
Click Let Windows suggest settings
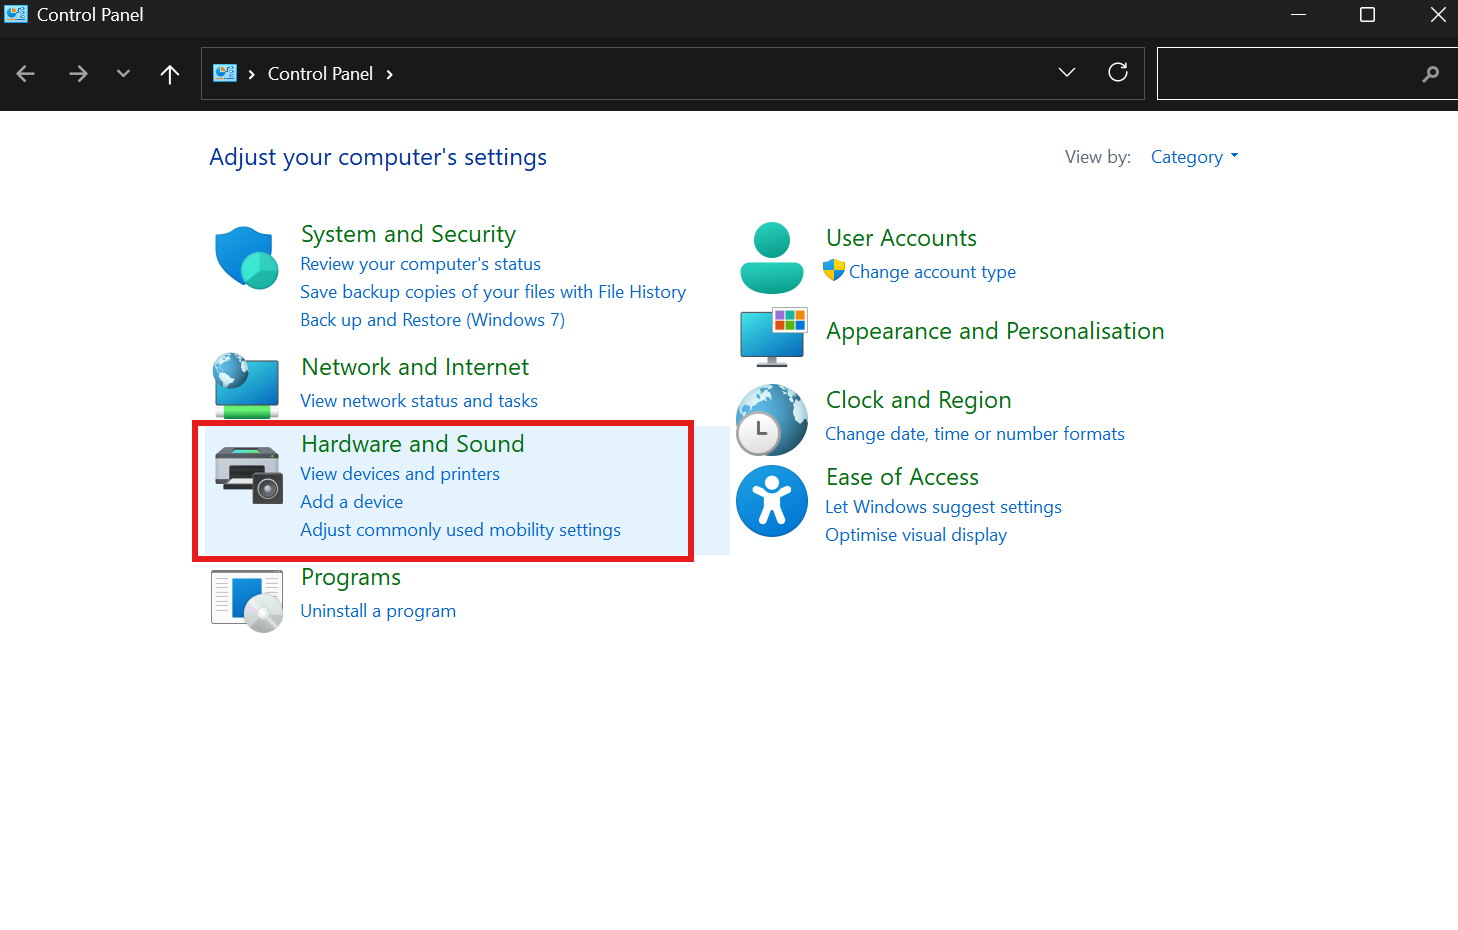pos(943,507)
